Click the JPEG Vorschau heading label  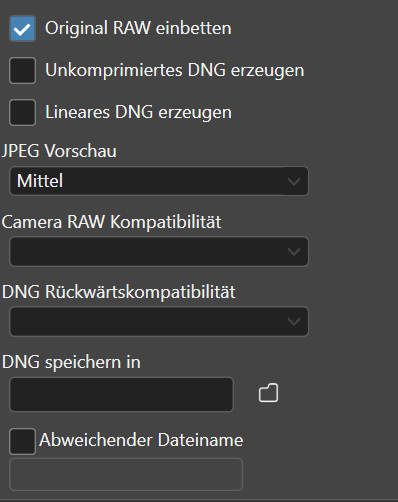pyautogui.click(x=59, y=151)
